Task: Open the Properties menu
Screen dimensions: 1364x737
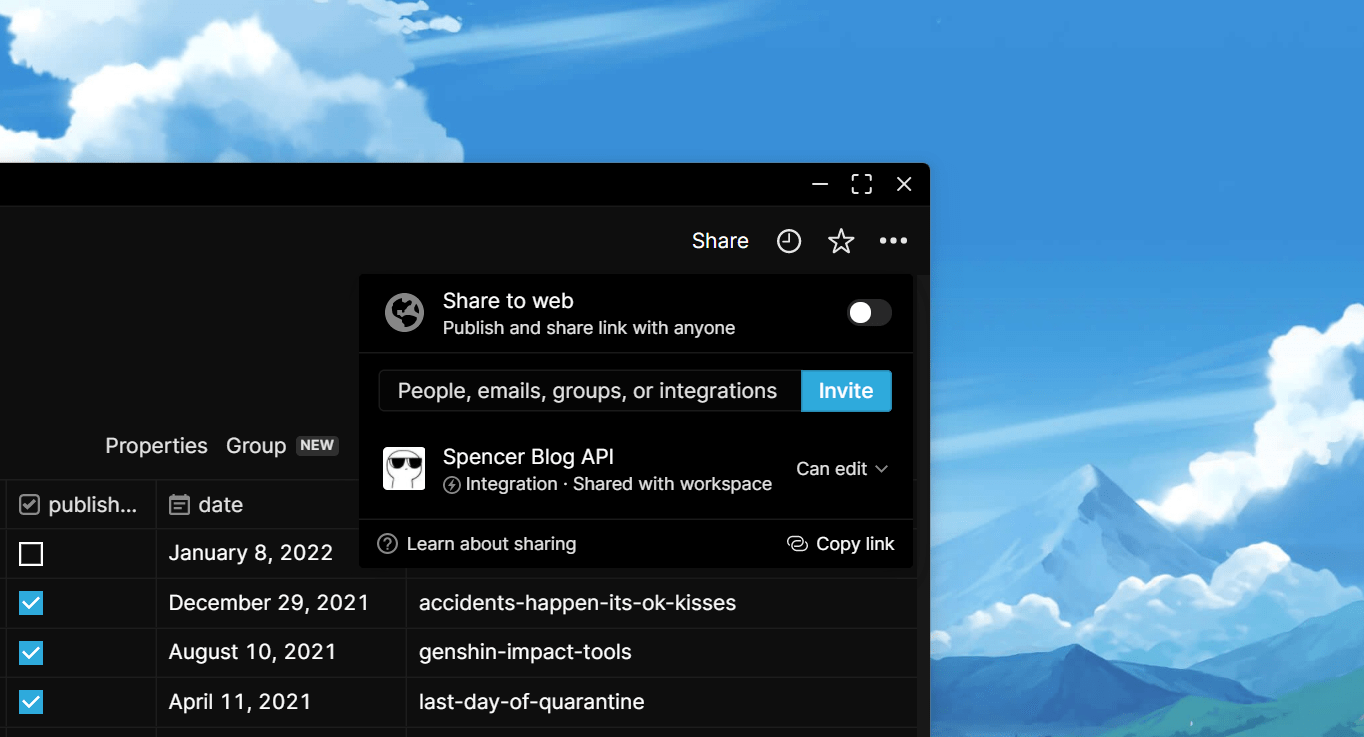Action: [x=156, y=446]
